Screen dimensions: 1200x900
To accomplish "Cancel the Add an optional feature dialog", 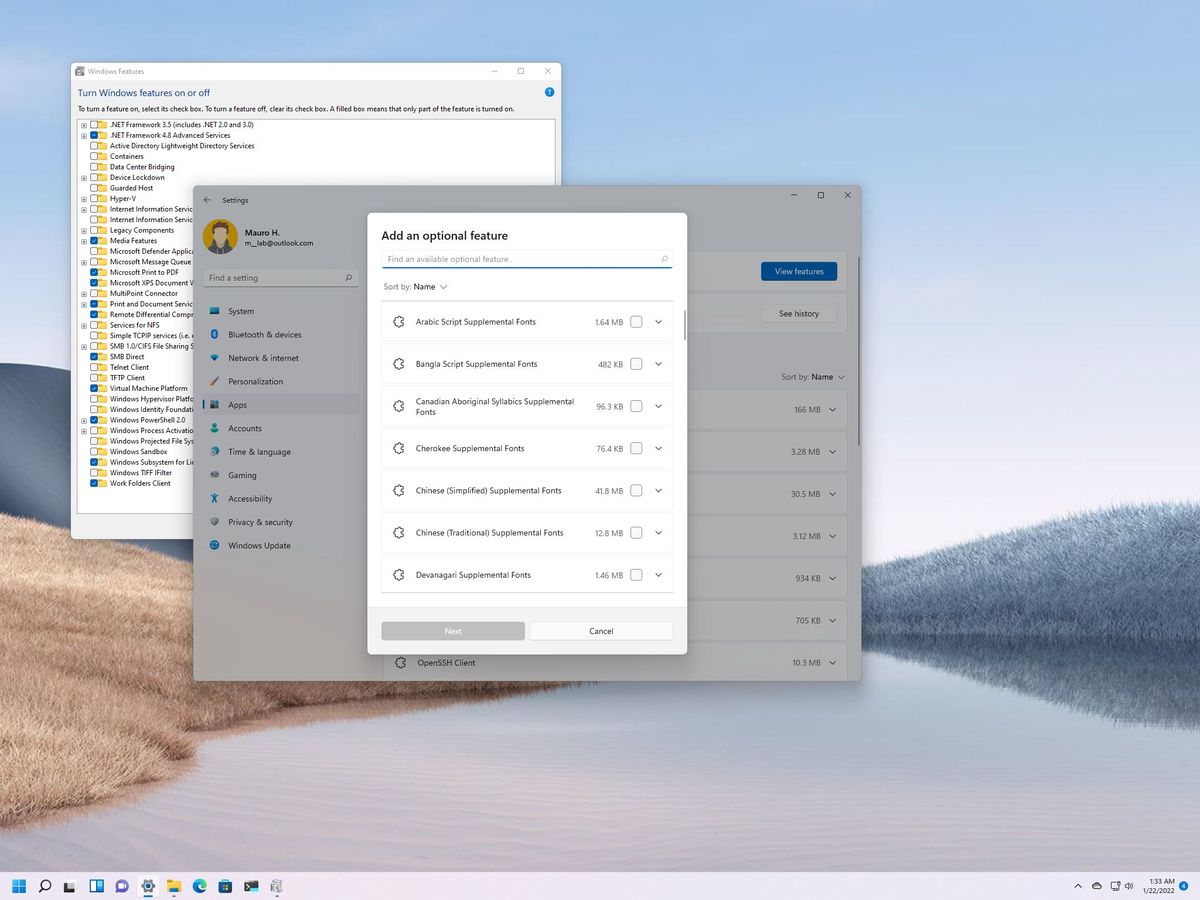I will point(601,630).
